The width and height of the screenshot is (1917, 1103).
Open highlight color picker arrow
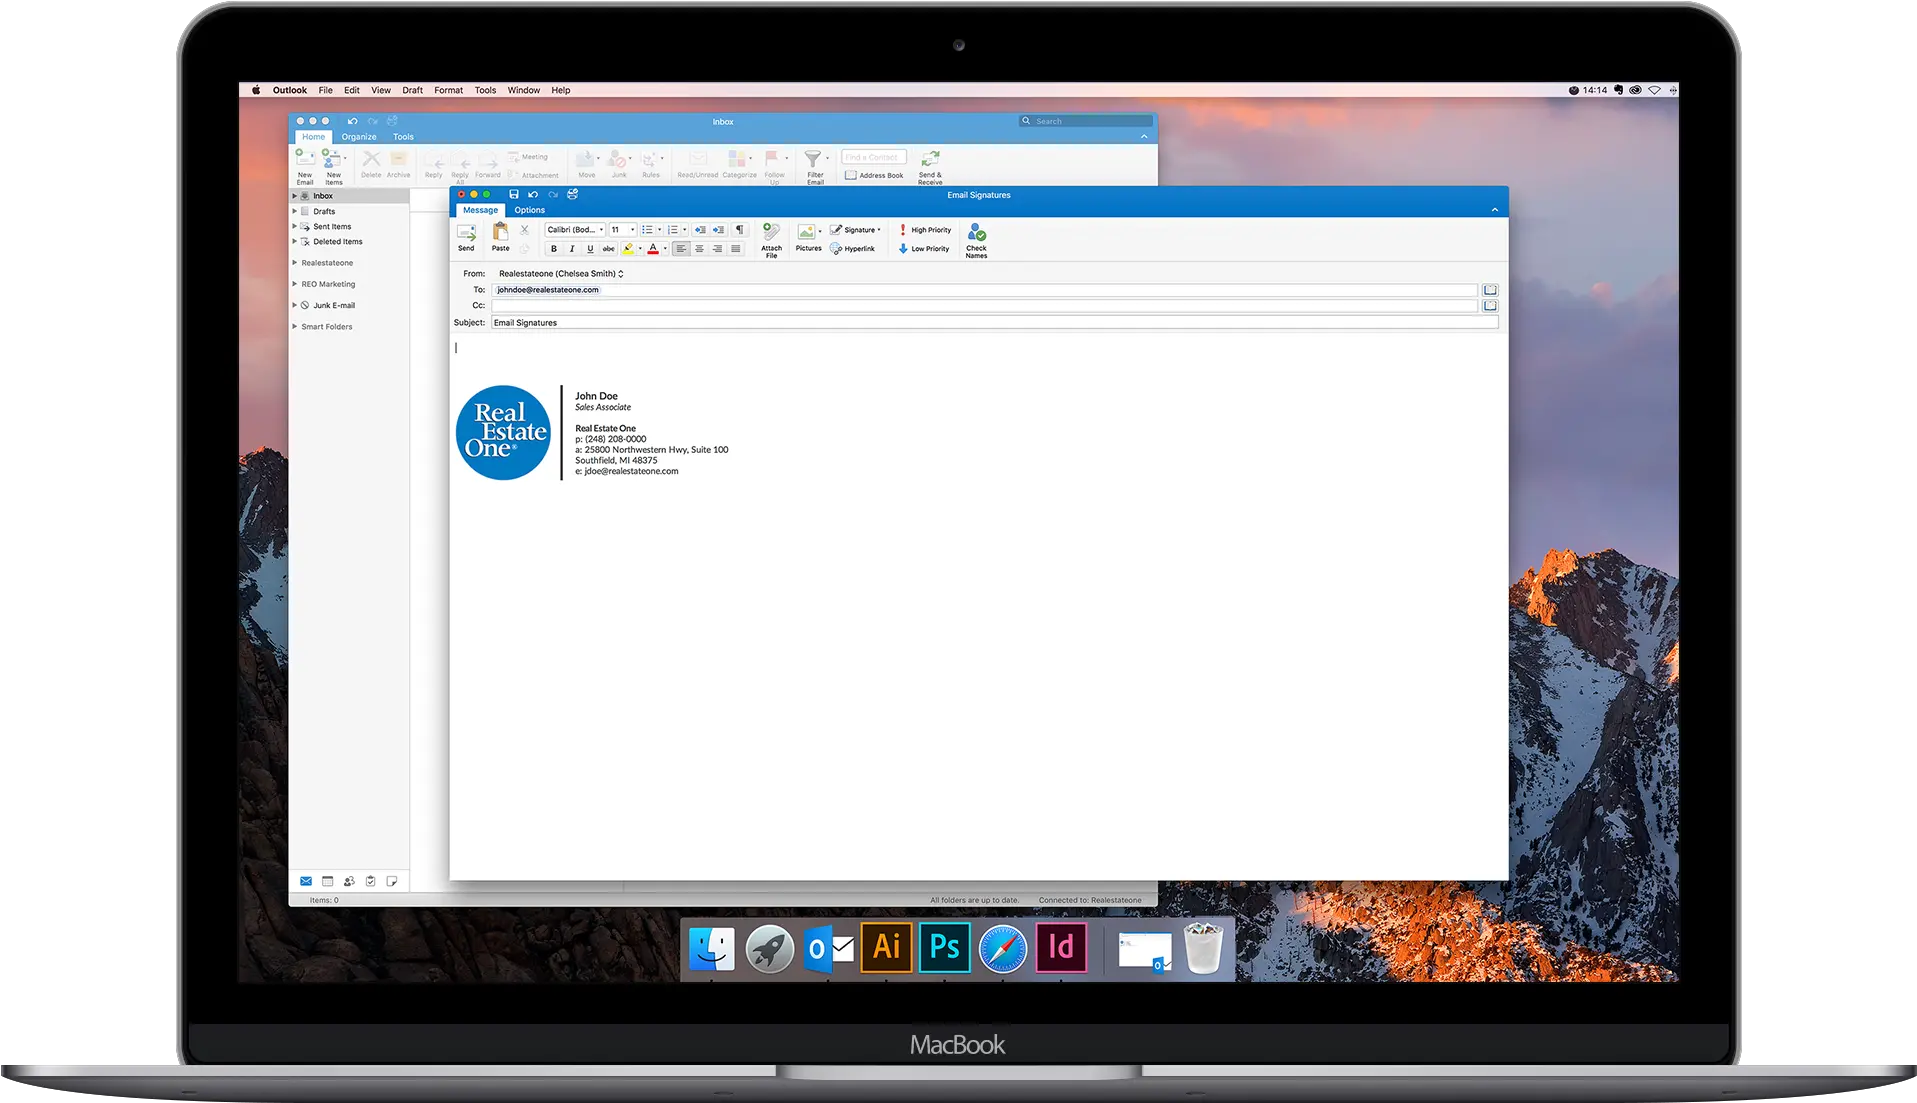tap(640, 249)
